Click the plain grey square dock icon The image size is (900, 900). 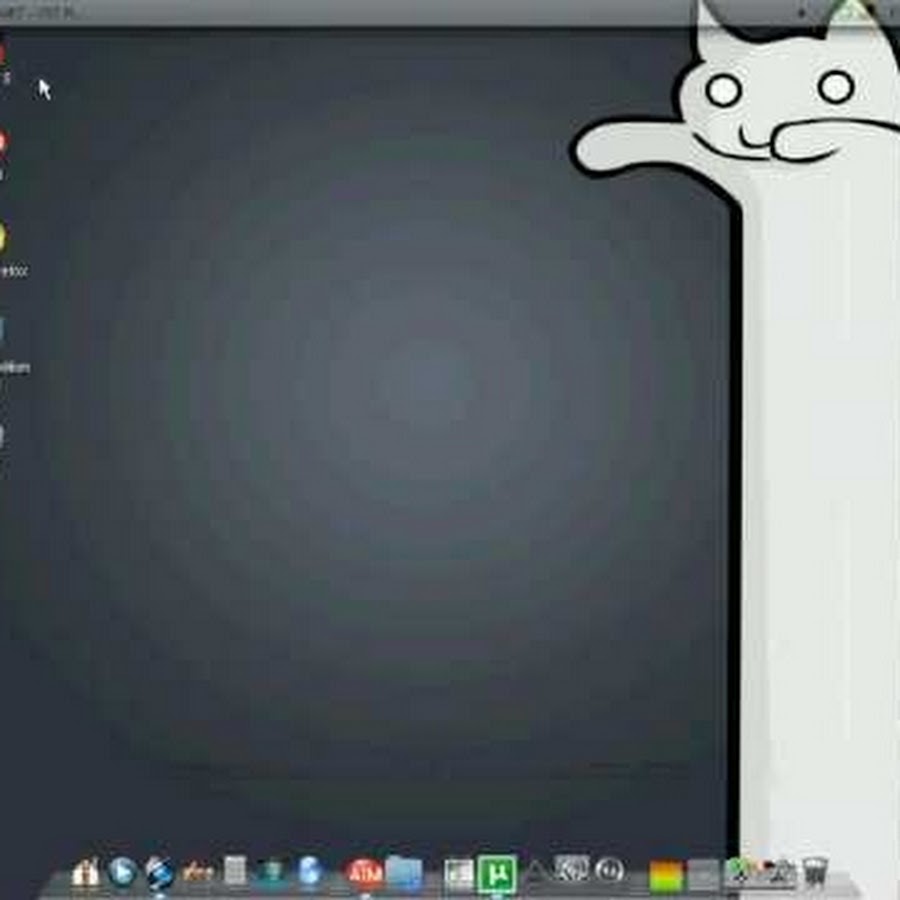pyautogui.click(x=704, y=875)
